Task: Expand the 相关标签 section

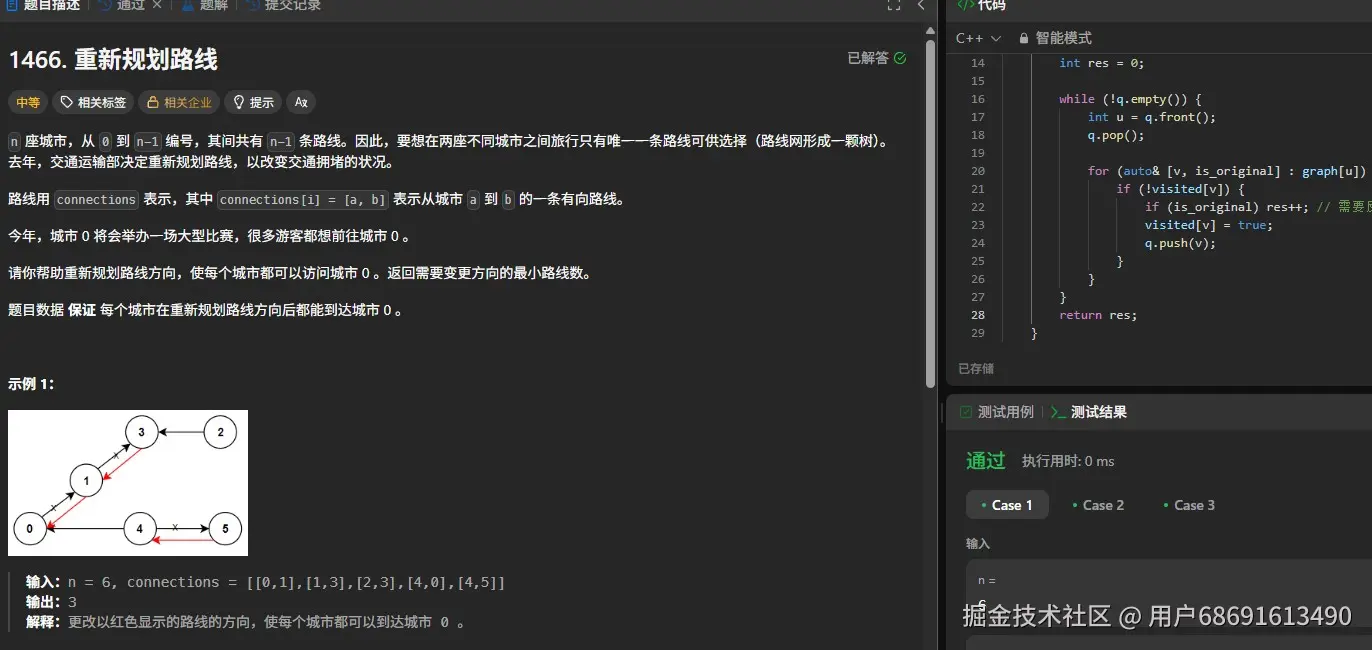Action: click(x=93, y=102)
